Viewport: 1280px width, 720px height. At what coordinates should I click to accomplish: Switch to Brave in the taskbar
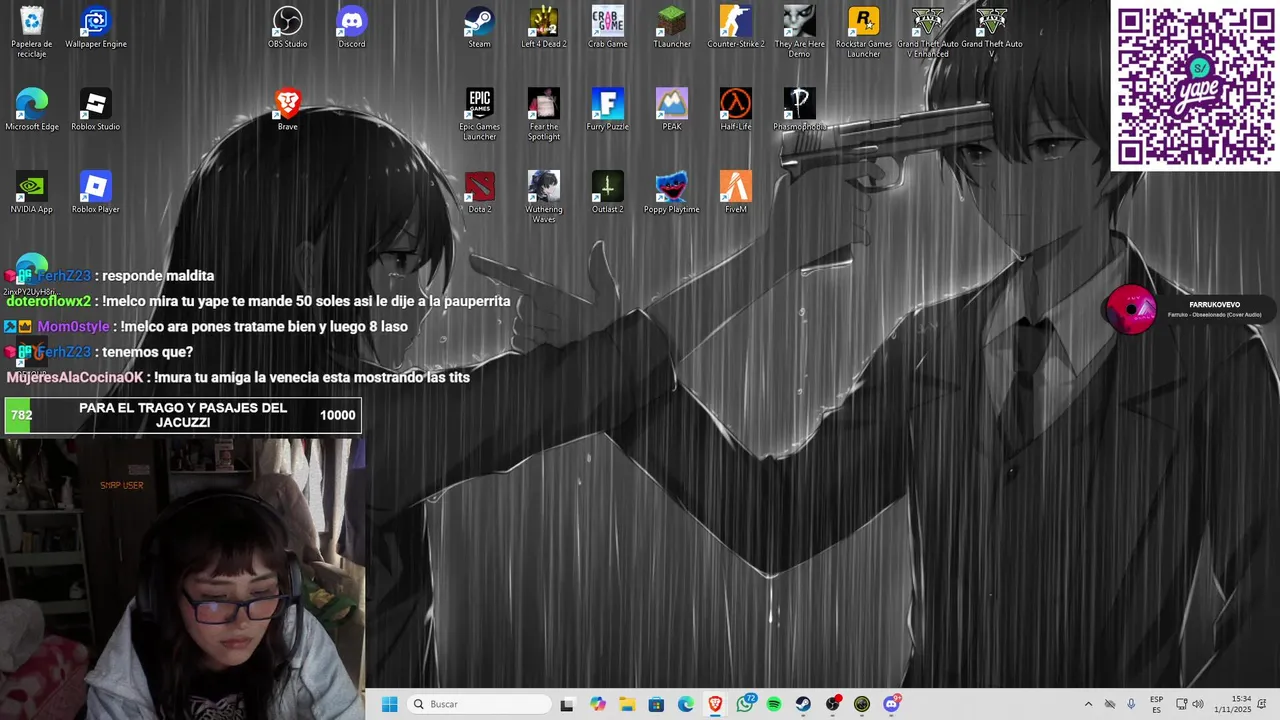(715, 704)
